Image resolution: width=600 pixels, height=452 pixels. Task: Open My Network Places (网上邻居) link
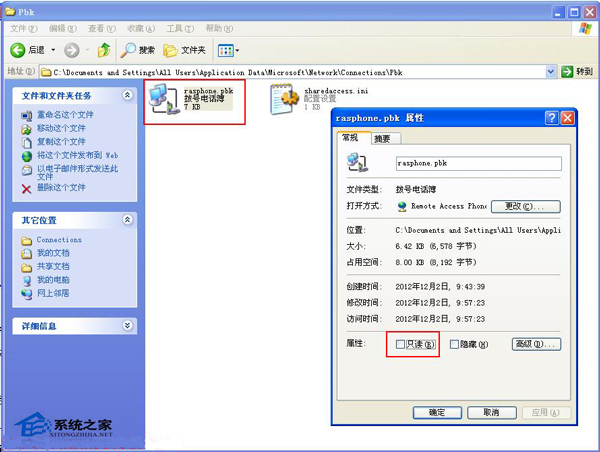(53, 293)
